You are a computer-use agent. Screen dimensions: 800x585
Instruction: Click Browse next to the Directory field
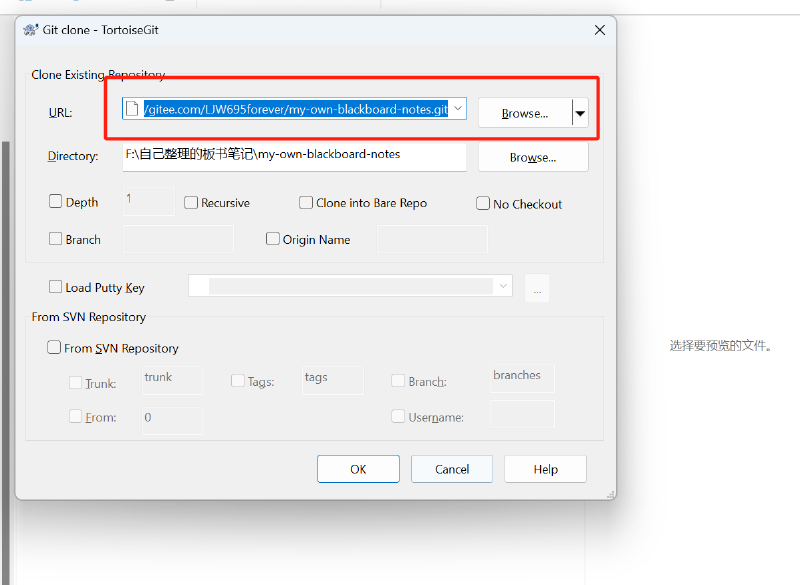pos(533,157)
